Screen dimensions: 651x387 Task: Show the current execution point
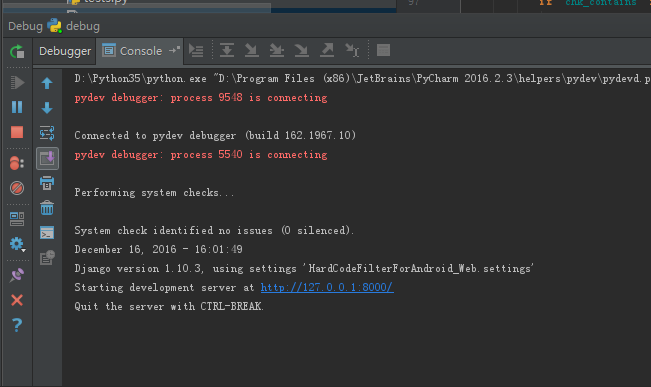tap(196, 51)
